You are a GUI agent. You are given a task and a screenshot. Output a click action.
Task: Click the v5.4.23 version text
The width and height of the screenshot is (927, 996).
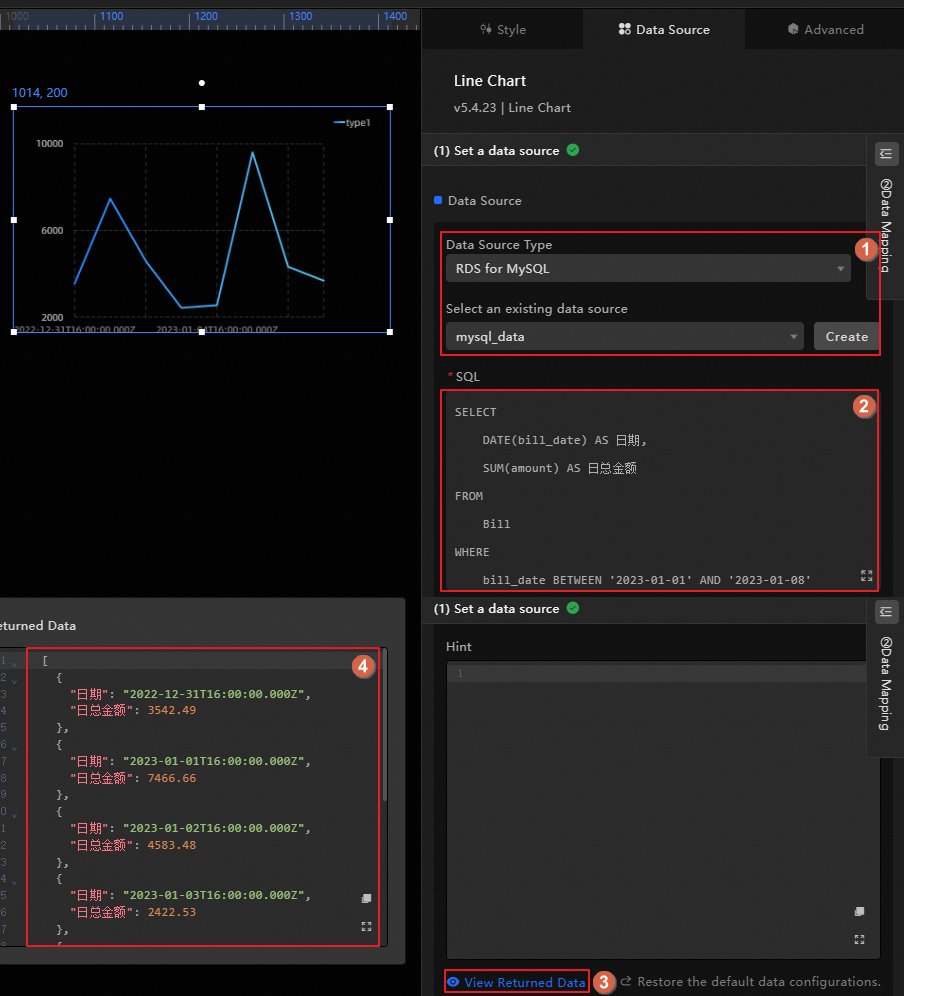[x=475, y=107]
